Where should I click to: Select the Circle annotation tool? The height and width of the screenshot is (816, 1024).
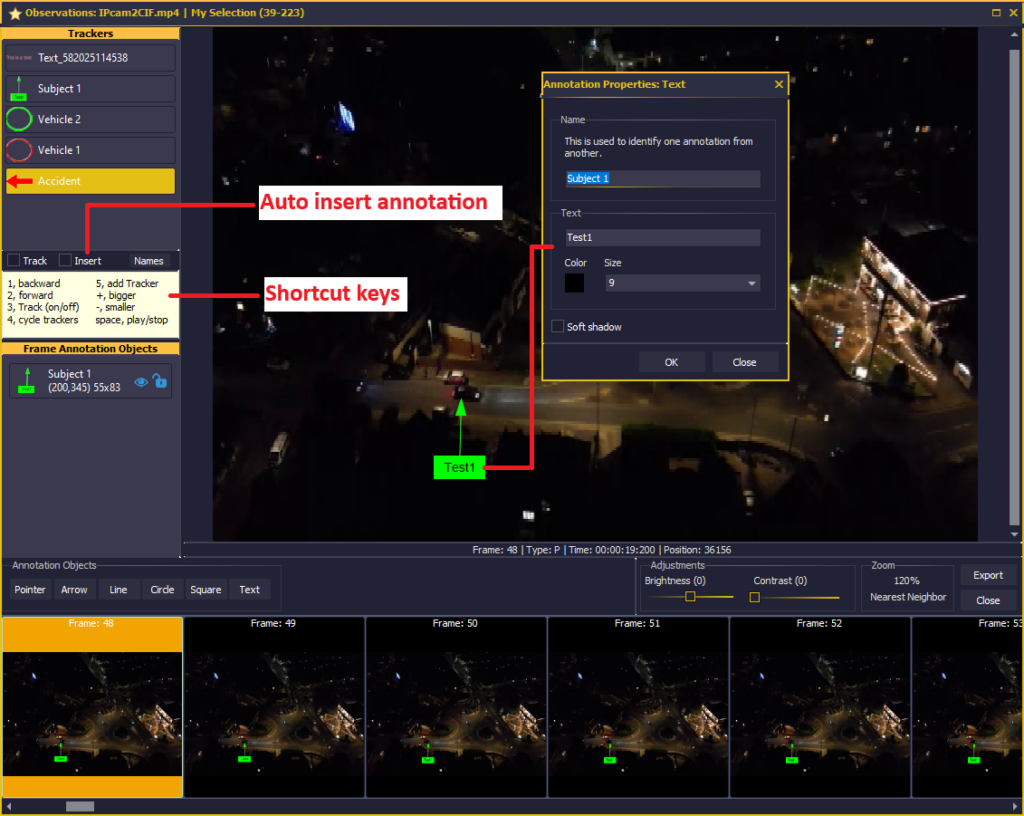click(162, 589)
